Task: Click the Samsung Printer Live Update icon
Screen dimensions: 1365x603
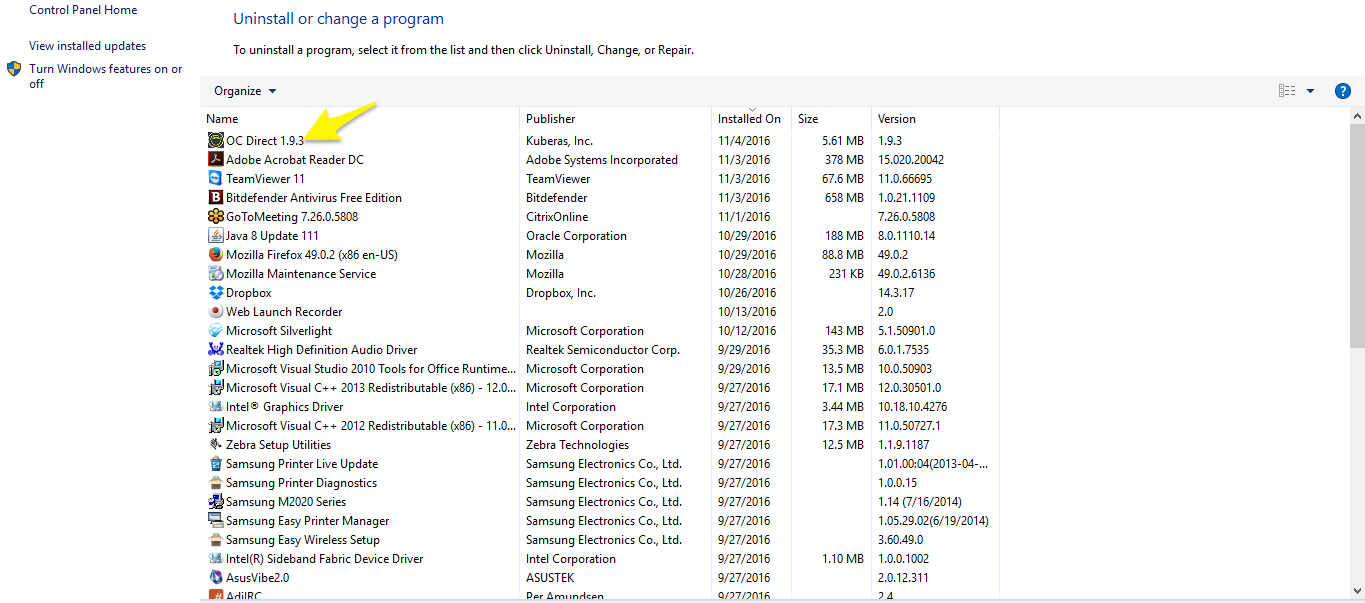Action: [216, 464]
